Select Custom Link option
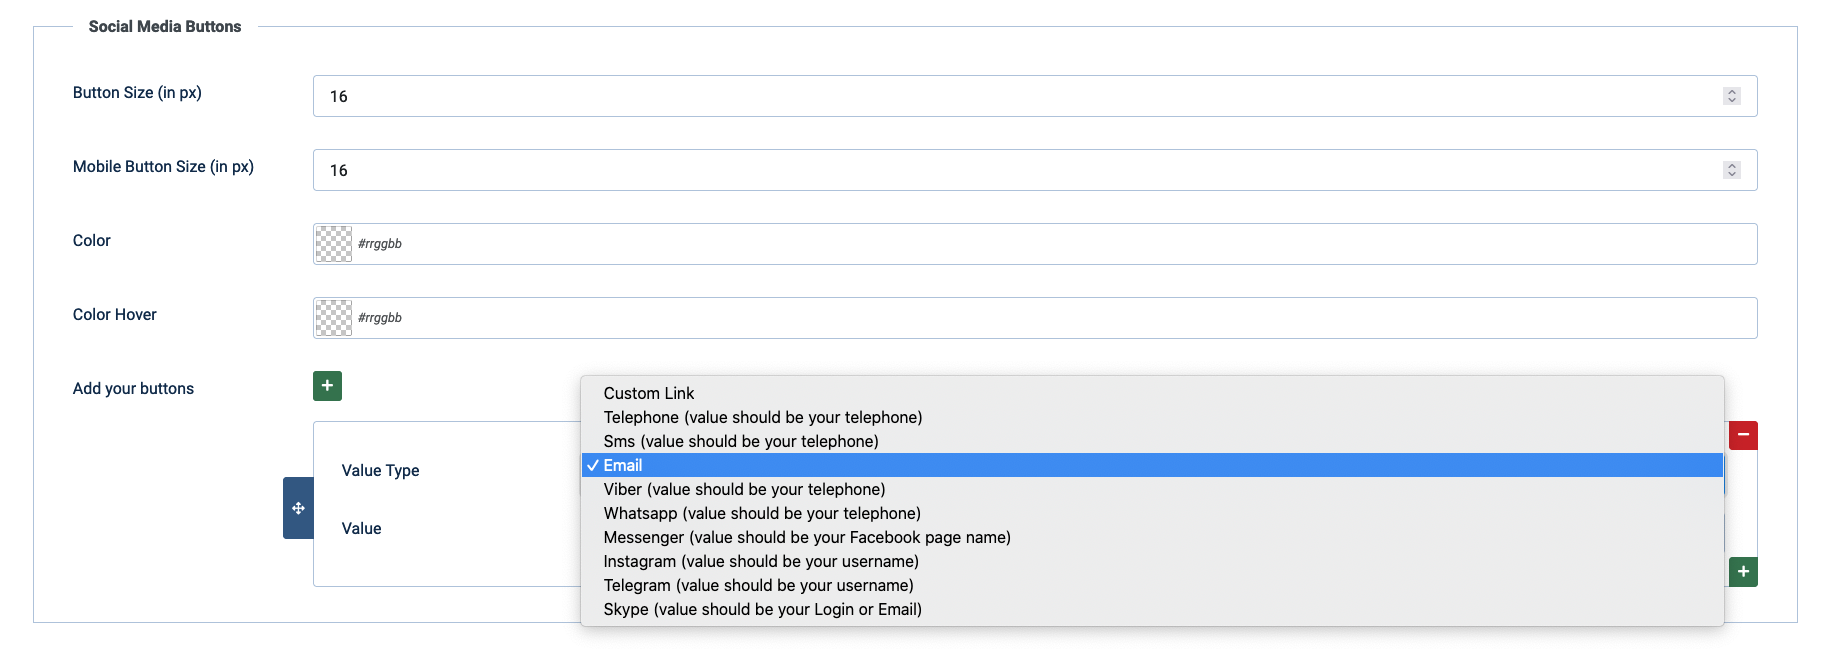This screenshot has width=1825, height=664. [x=649, y=394]
